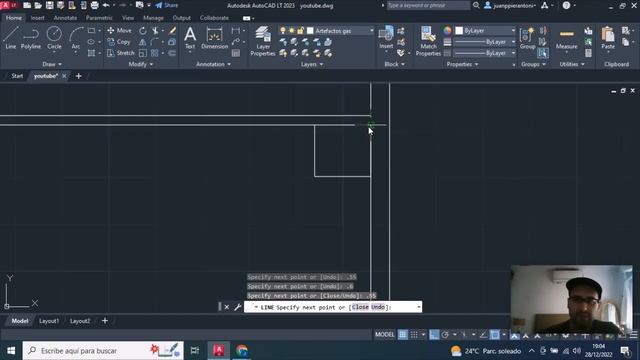Screen dimensions: 640x360
Task: Start the Dimension tool
Action: 215,38
